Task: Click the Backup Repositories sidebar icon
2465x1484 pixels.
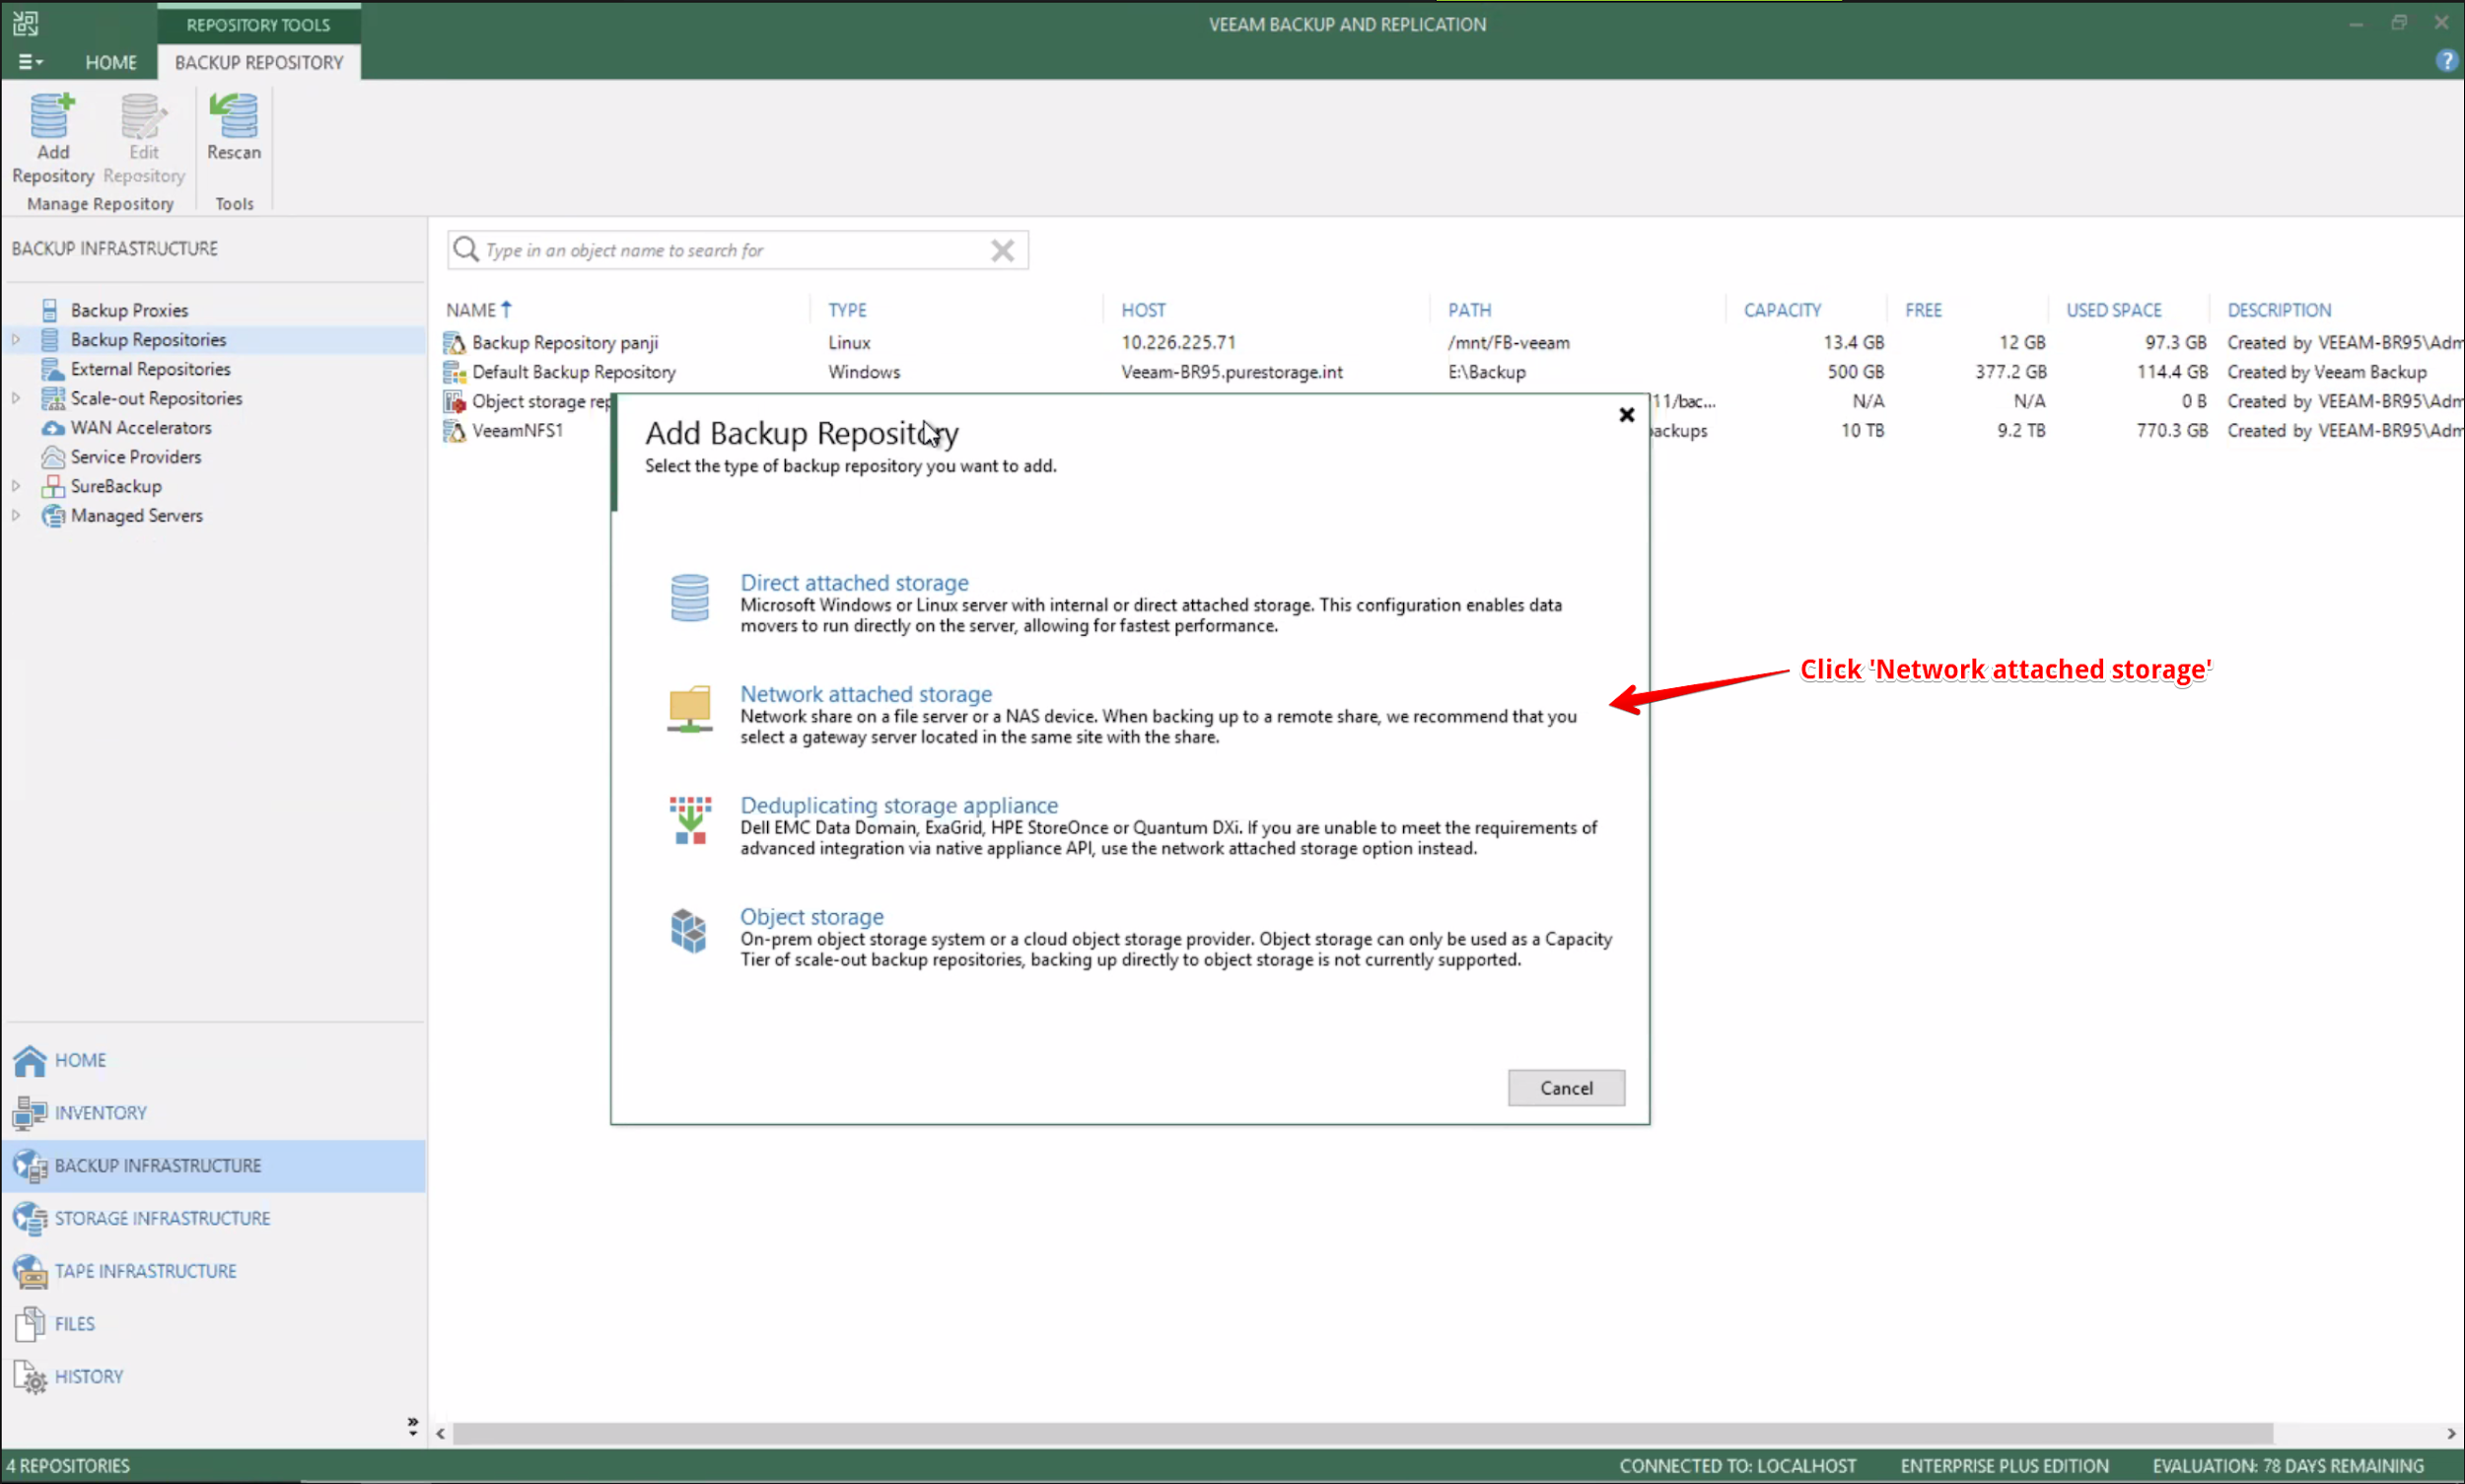Action: [49, 338]
